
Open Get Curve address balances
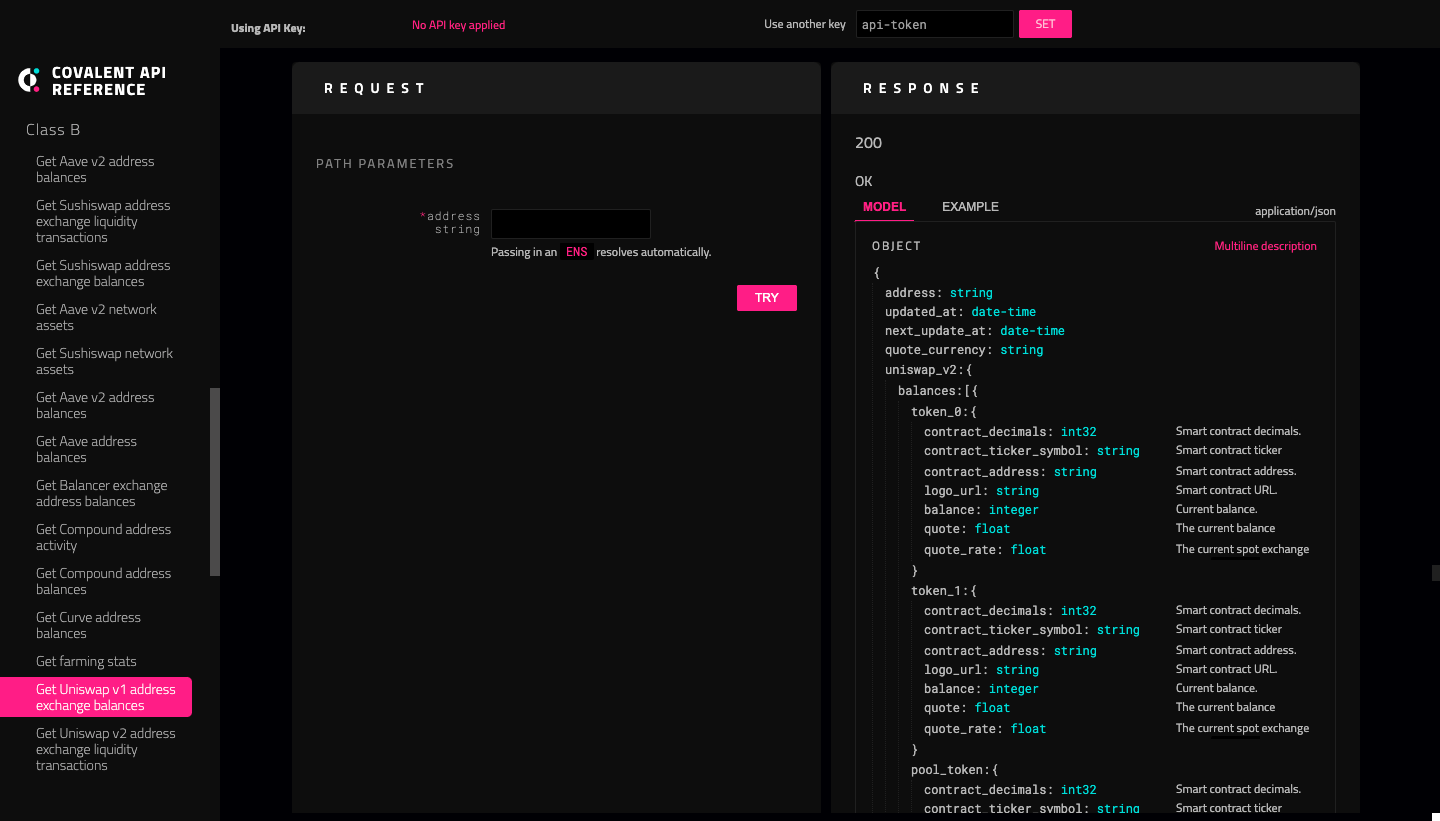tap(88, 625)
